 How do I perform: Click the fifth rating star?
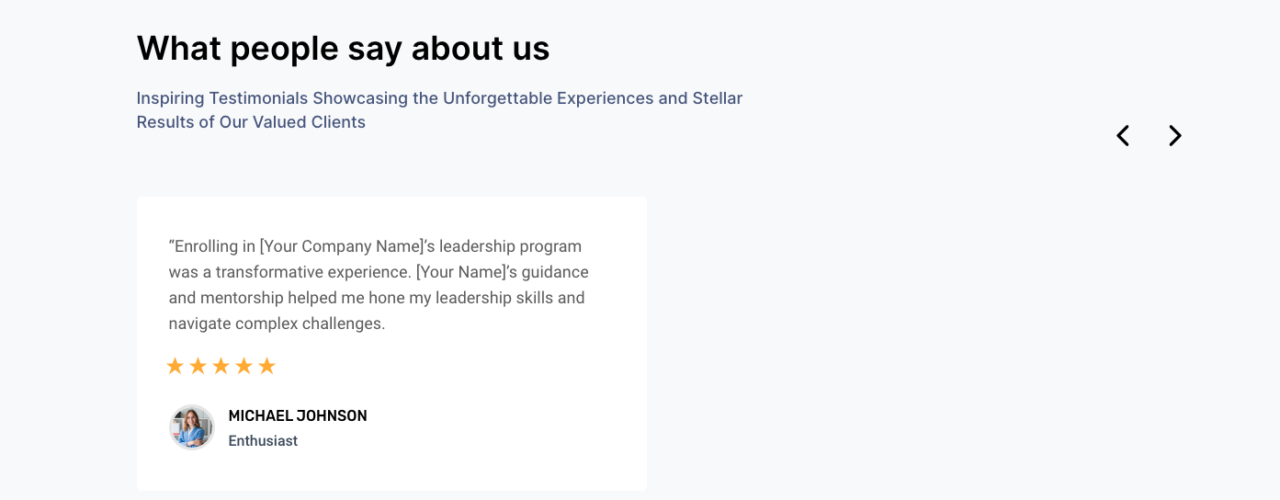[x=267, y=366]
